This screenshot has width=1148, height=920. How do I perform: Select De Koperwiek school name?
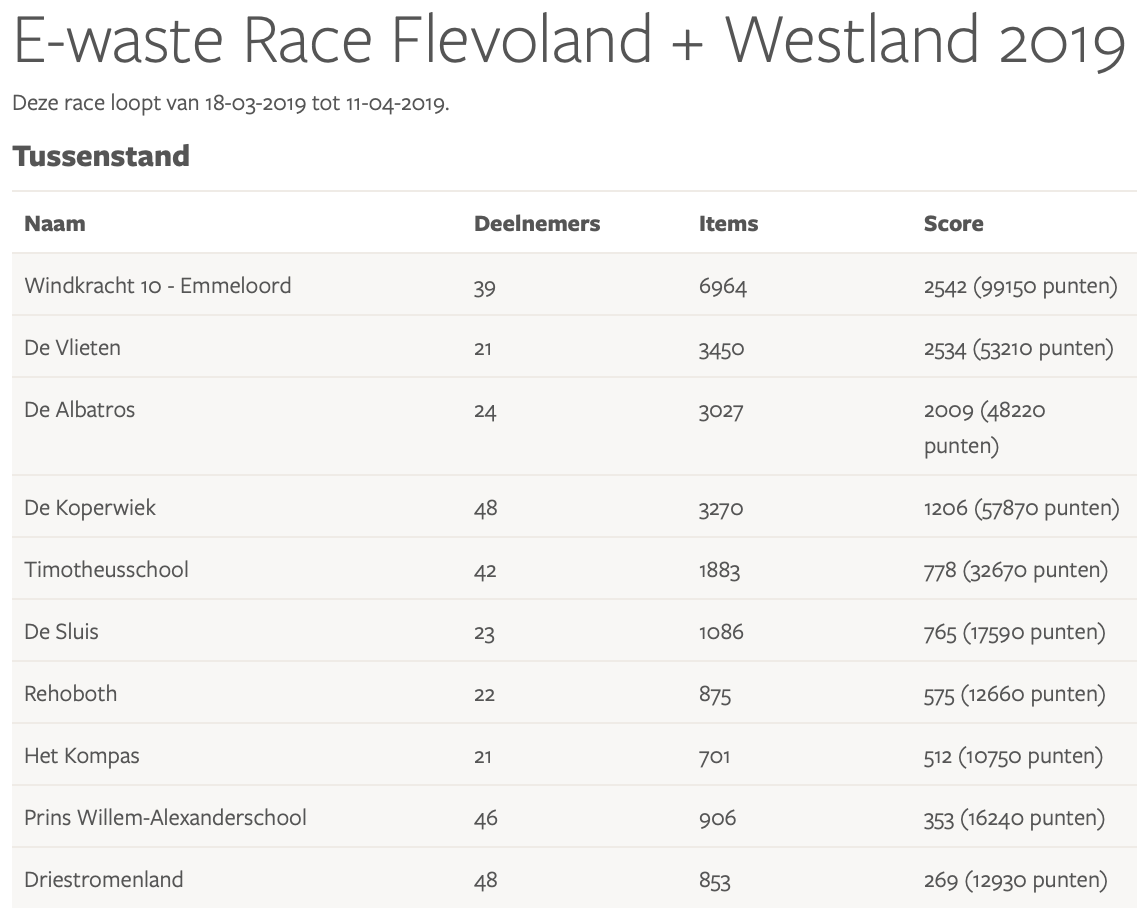(90, 508)
